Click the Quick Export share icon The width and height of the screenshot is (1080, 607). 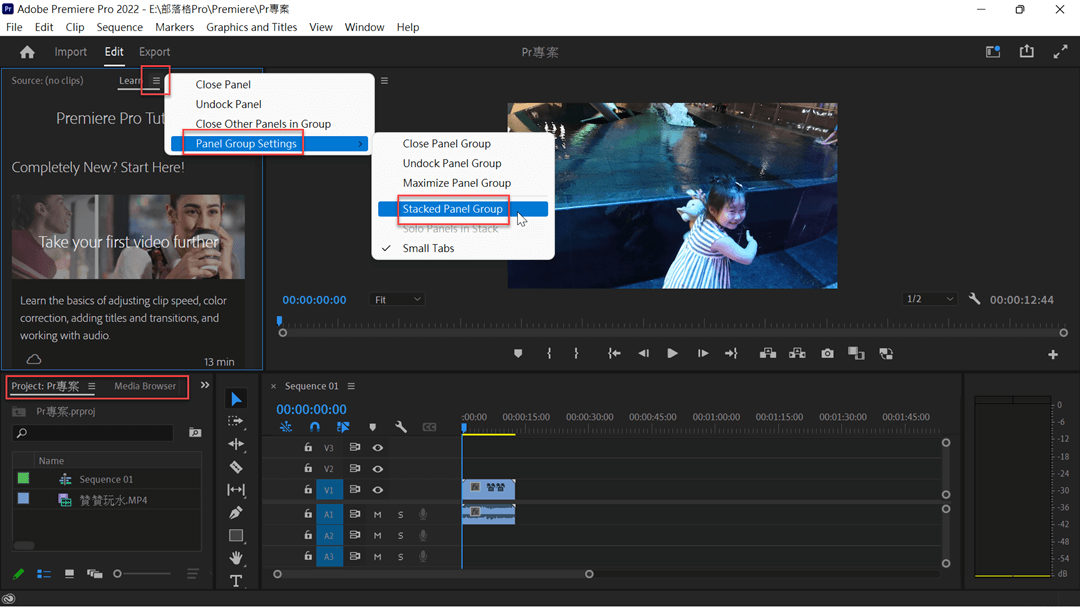click(1026, 52)
